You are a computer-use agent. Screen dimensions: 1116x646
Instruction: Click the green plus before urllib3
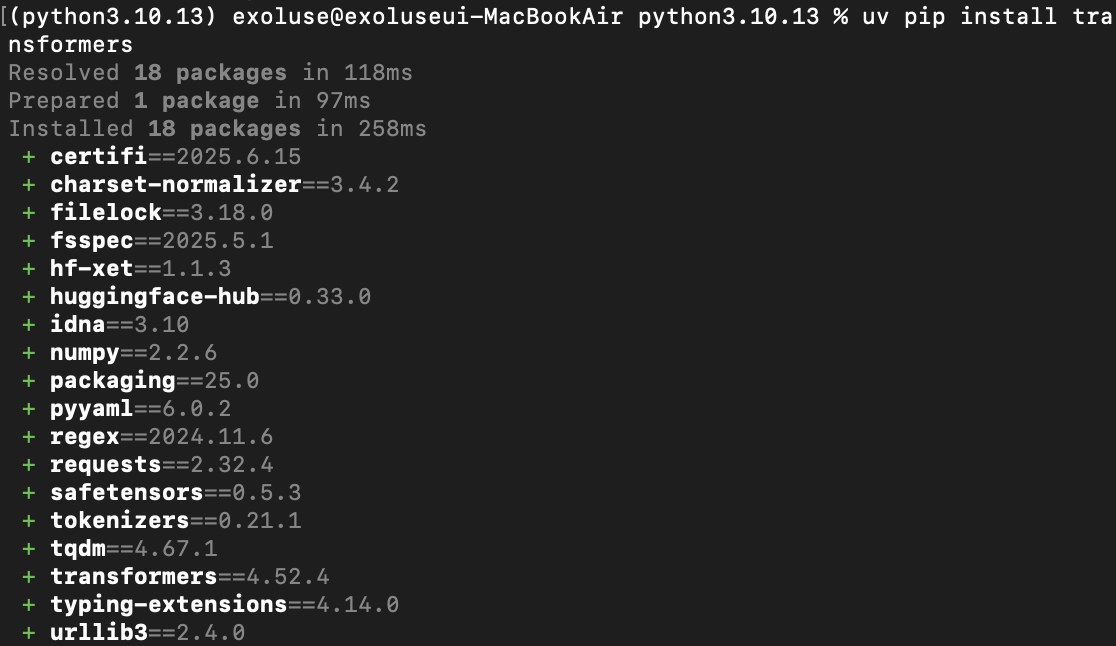coord(28,632)
